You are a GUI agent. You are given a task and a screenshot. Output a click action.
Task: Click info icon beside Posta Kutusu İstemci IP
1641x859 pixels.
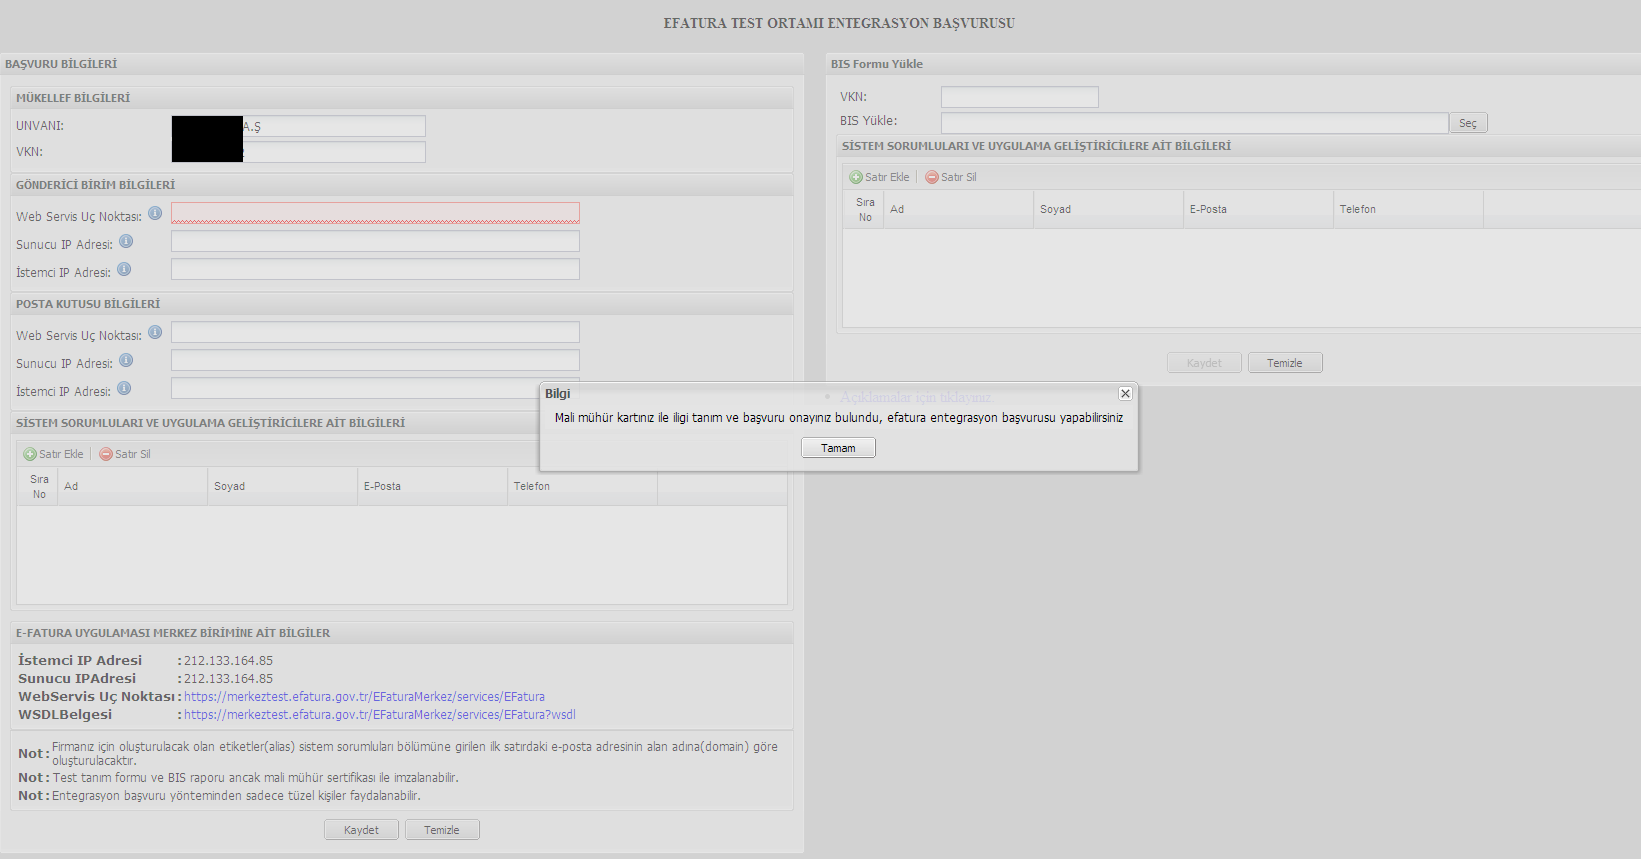pos(124,388)
